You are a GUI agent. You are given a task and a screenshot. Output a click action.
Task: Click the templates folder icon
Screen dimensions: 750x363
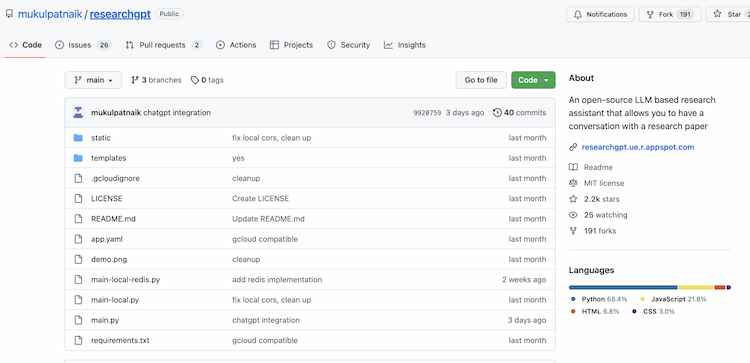tap(78, 158)
